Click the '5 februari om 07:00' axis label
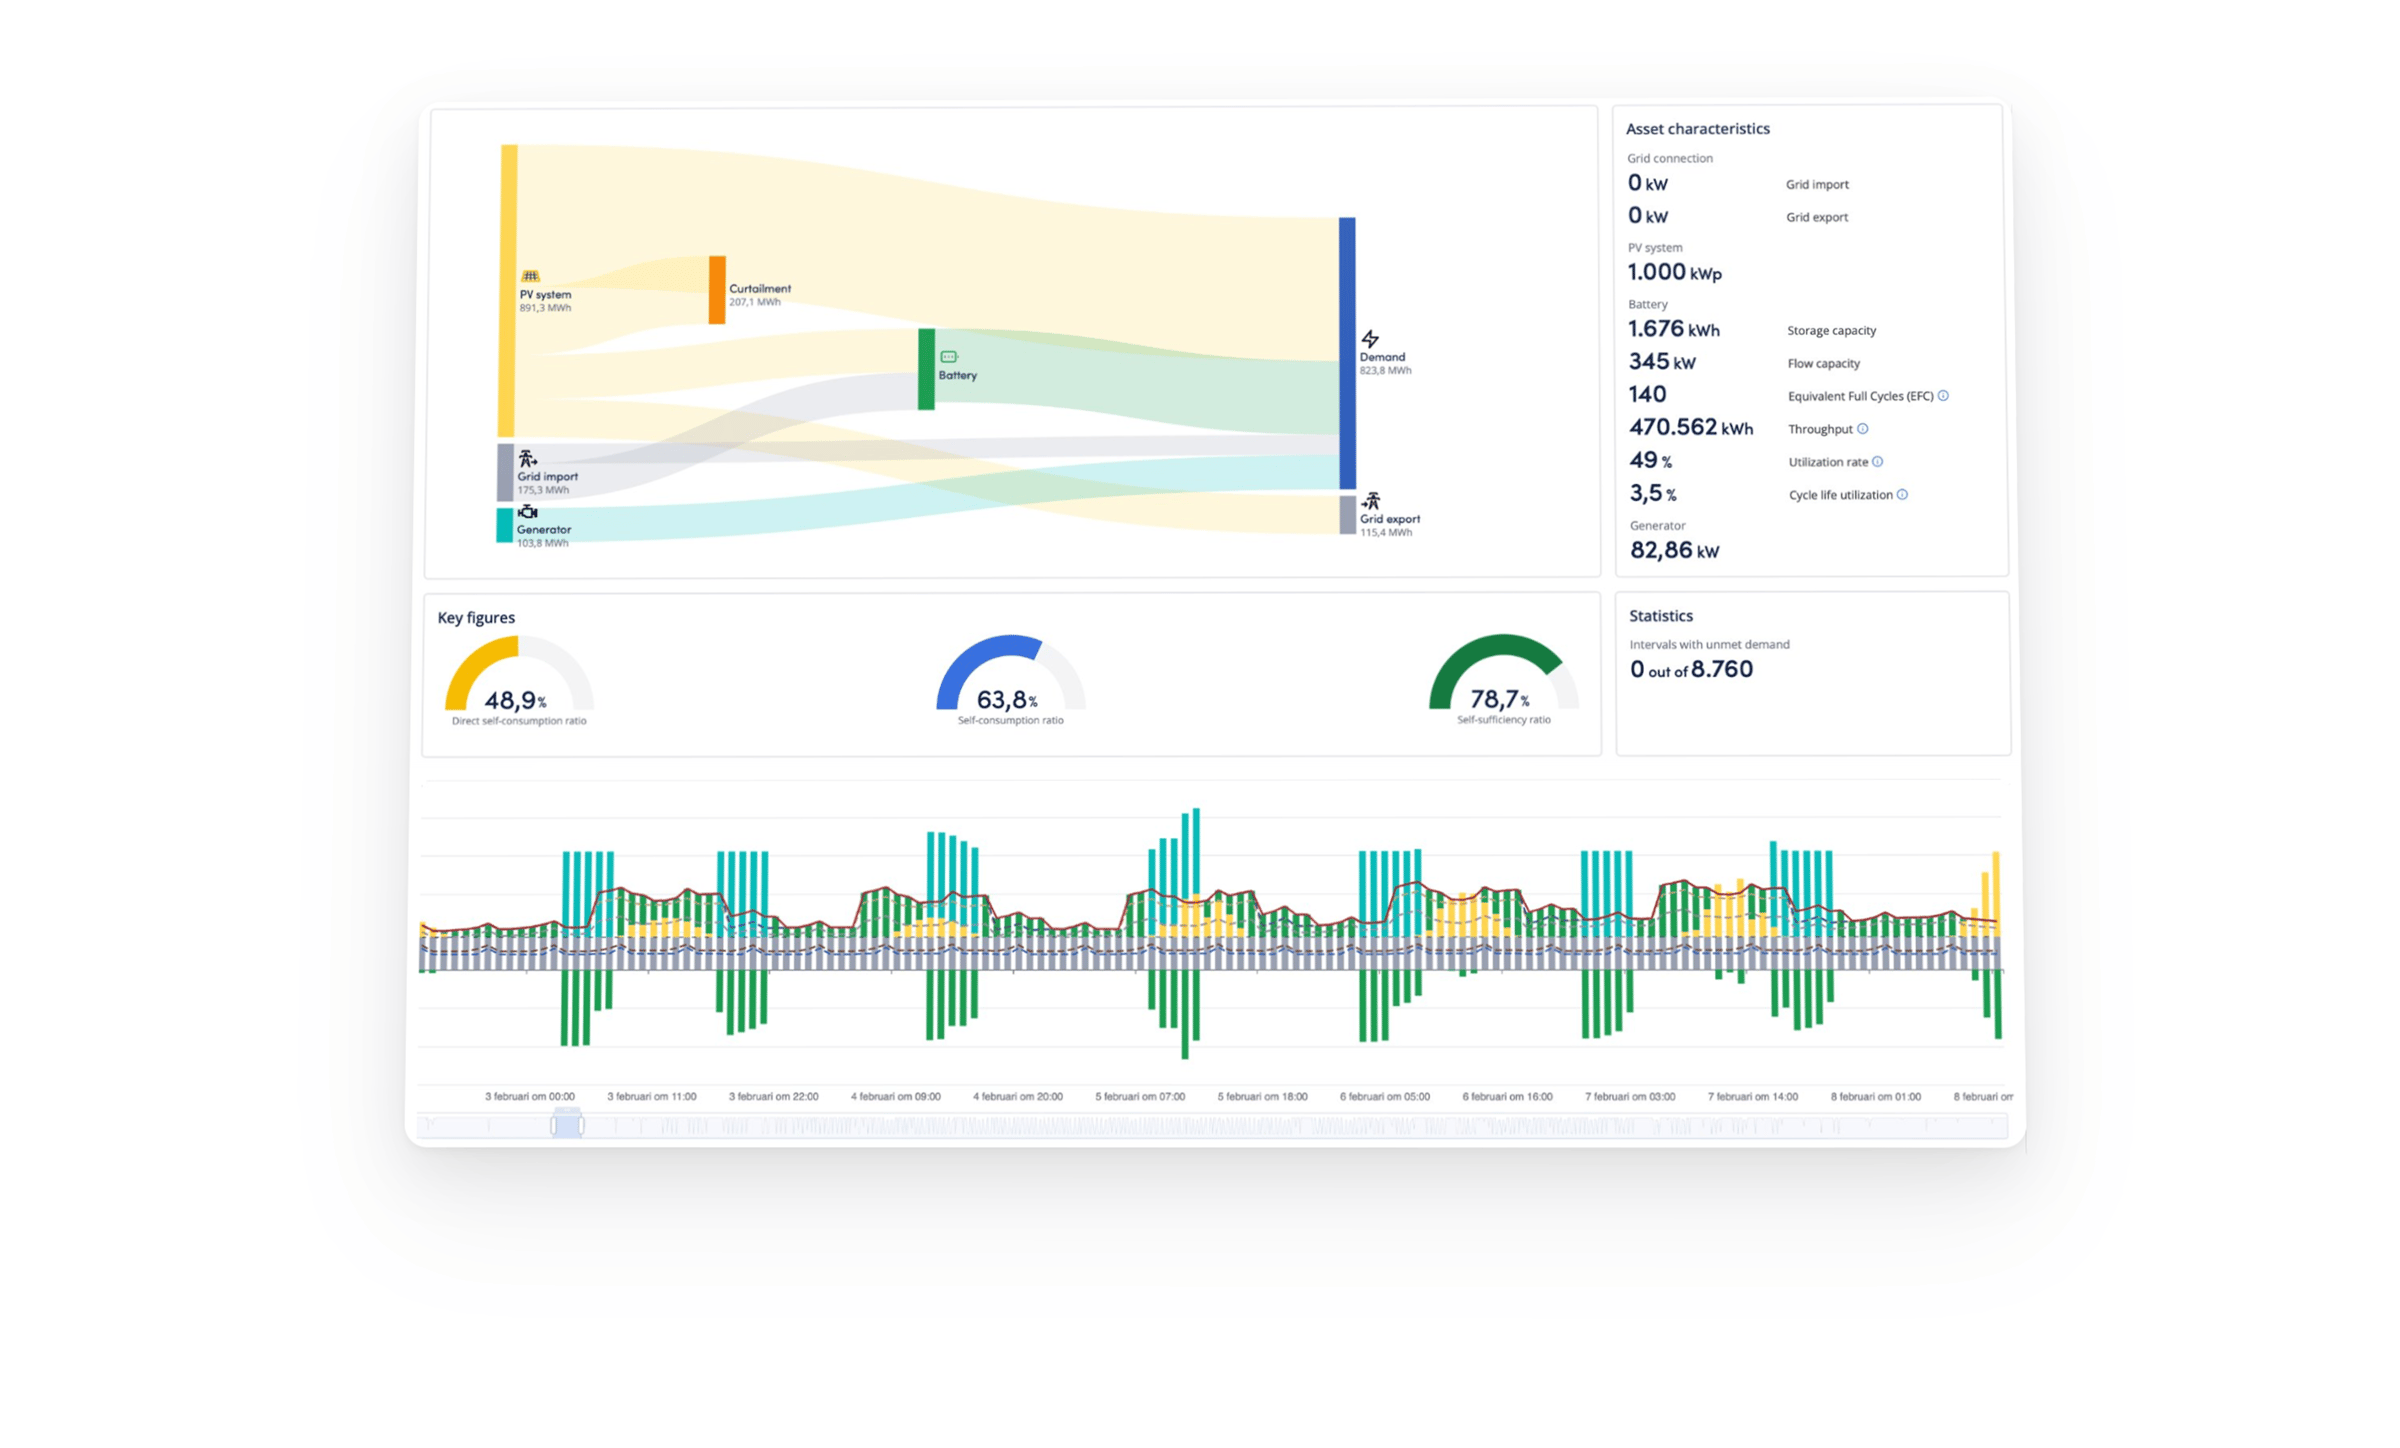This screenshot has width=2400, height=1448. point(1139,1097)
